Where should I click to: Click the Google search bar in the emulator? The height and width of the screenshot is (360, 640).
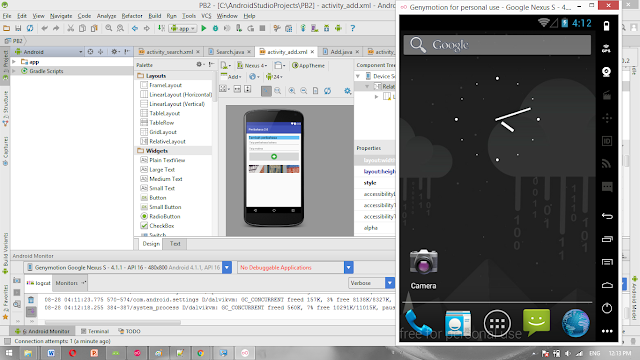pos(497,45)
